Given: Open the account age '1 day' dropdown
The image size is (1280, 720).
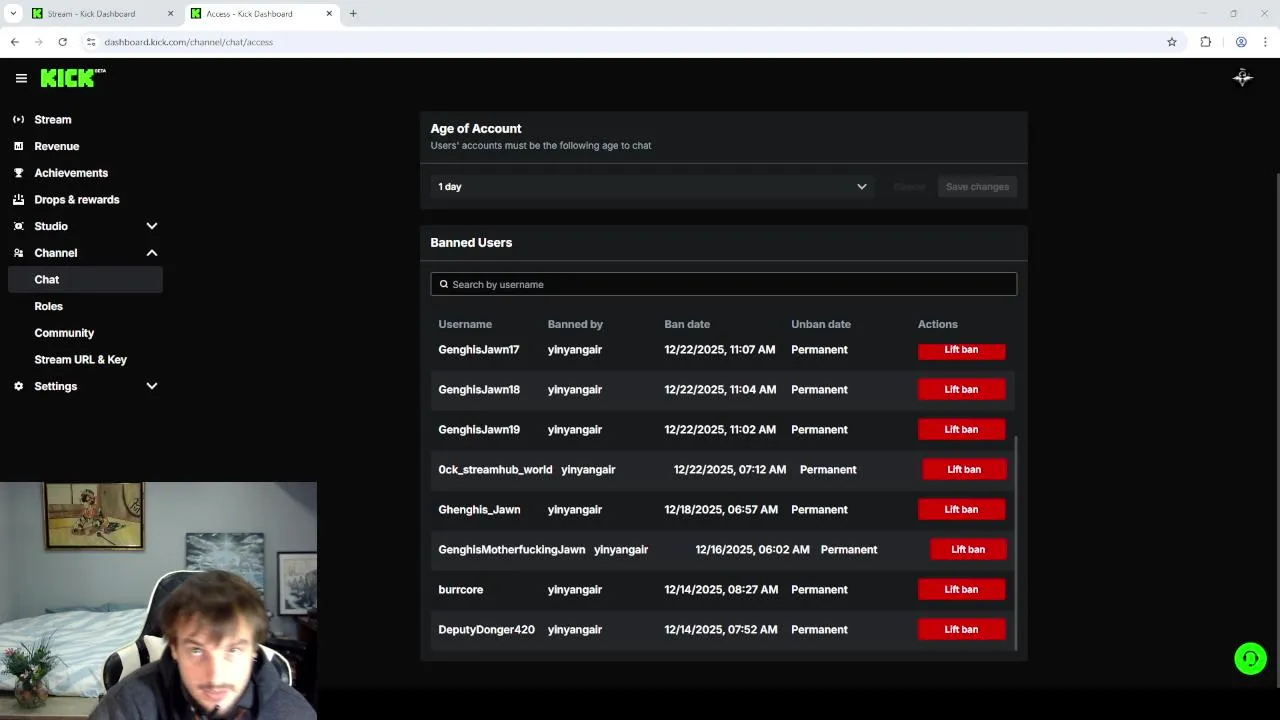Looking at the screenshot, I should [652, 187].
